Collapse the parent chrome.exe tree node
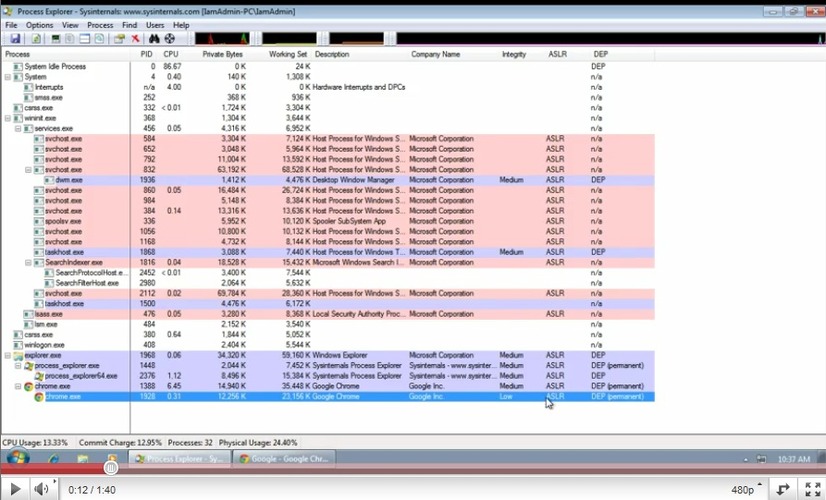 [18, 386]
